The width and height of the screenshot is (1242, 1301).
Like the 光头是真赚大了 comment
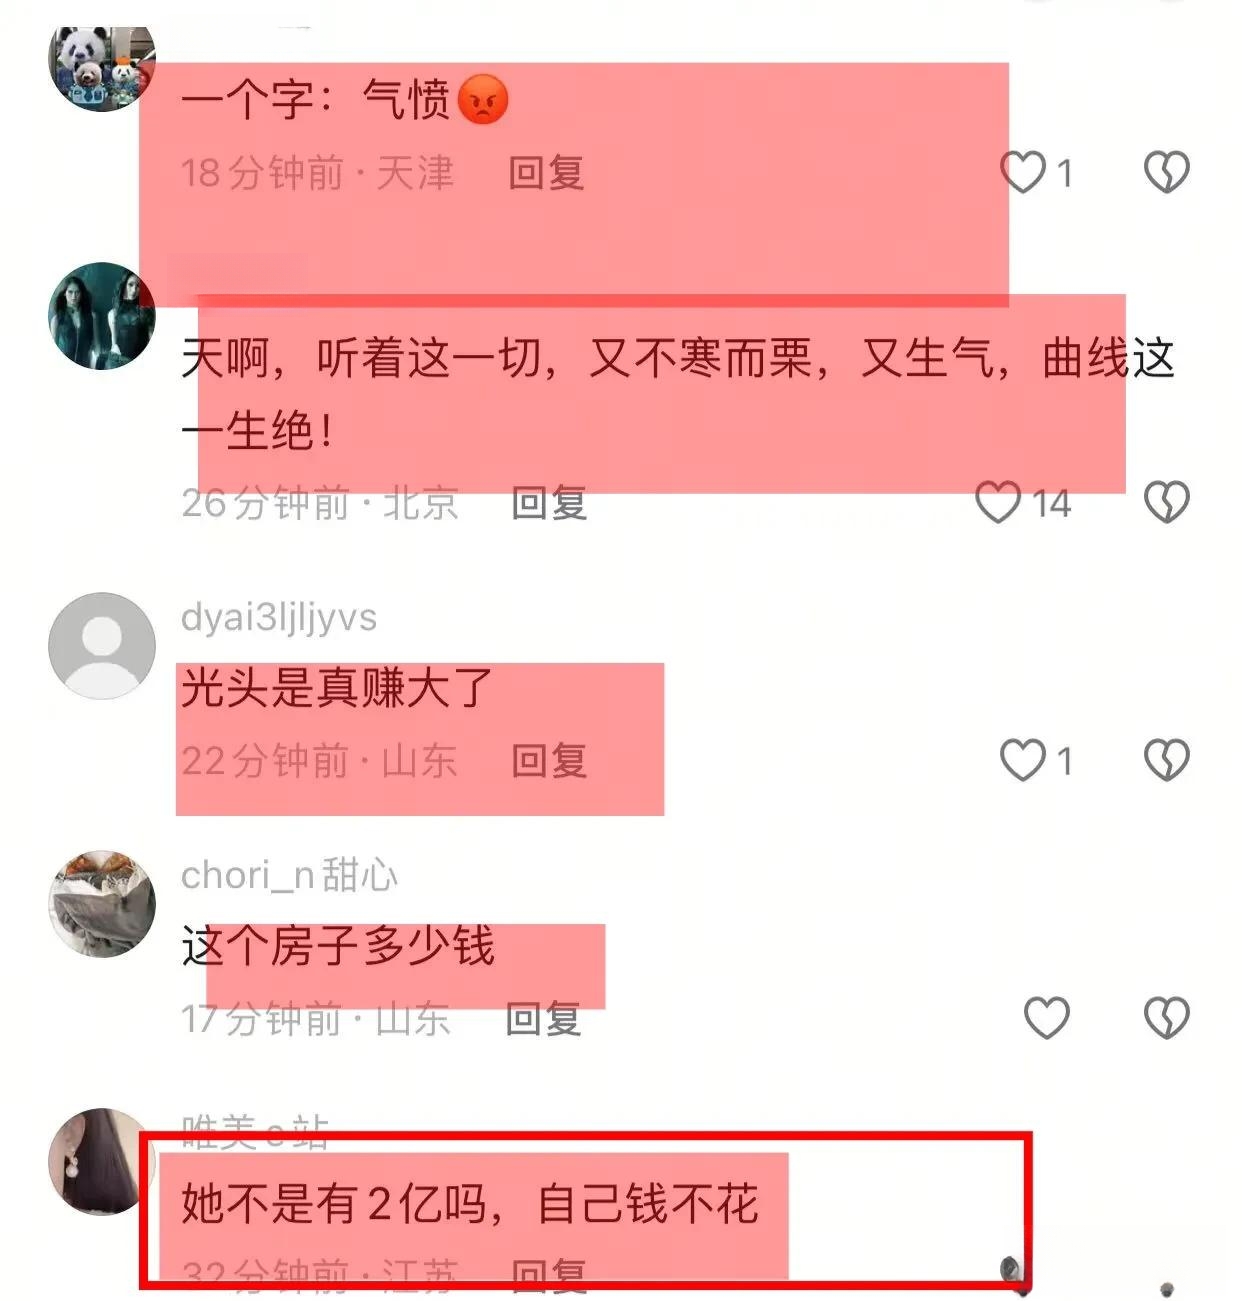(x=1023, y=761)
